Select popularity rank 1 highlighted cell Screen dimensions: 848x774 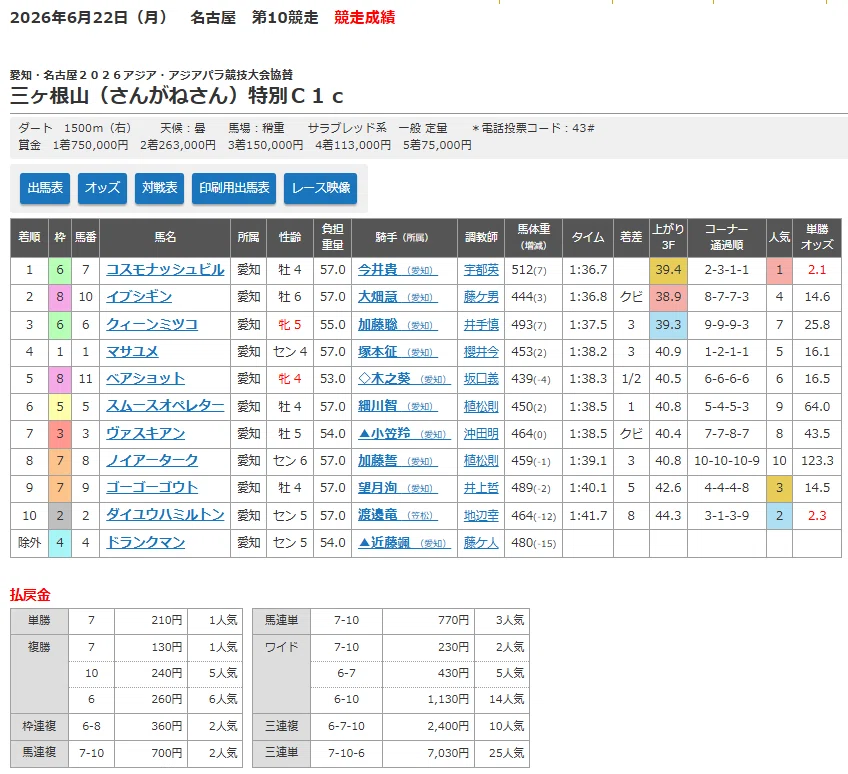point(779,270)
